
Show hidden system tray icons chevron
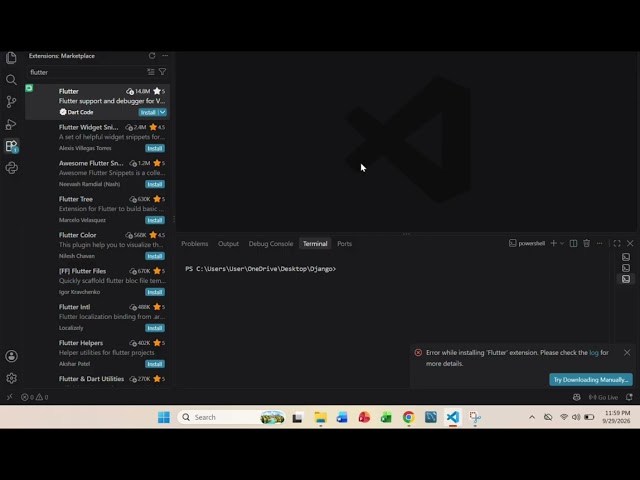pyautogui.click(x=532, y=417)
